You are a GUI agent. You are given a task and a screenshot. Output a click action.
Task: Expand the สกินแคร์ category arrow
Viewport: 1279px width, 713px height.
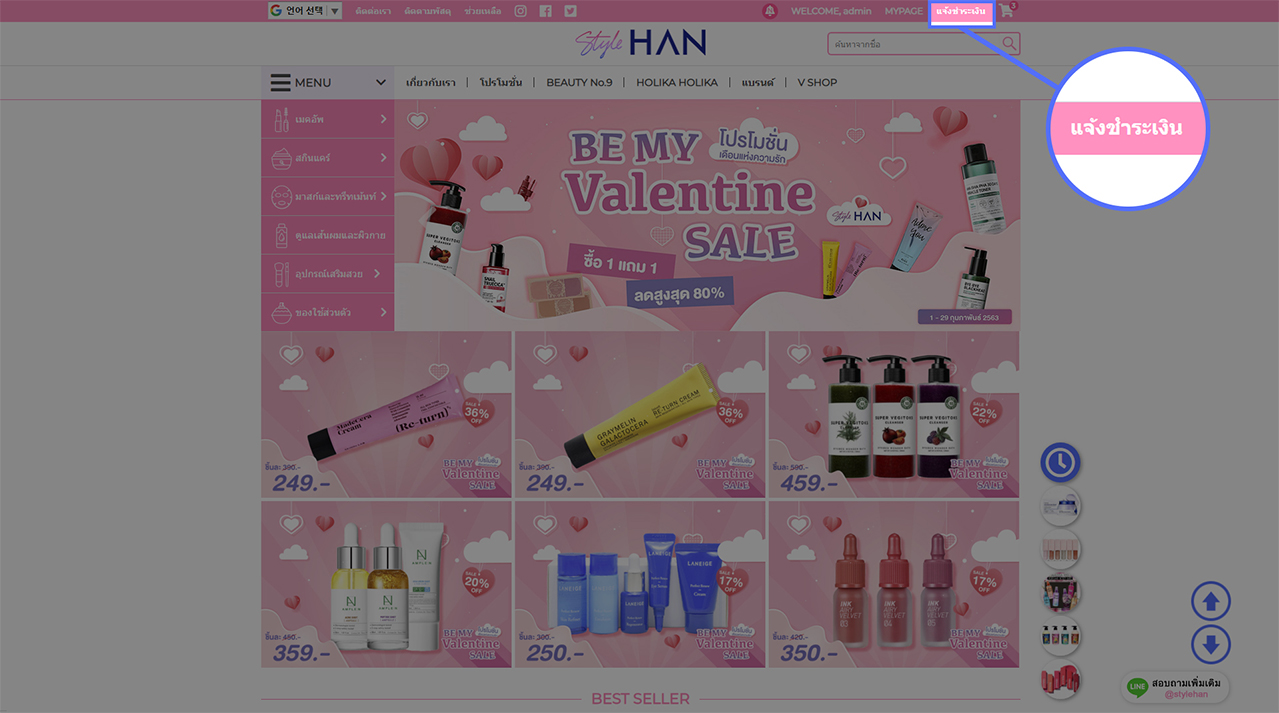tap(384, 158)
